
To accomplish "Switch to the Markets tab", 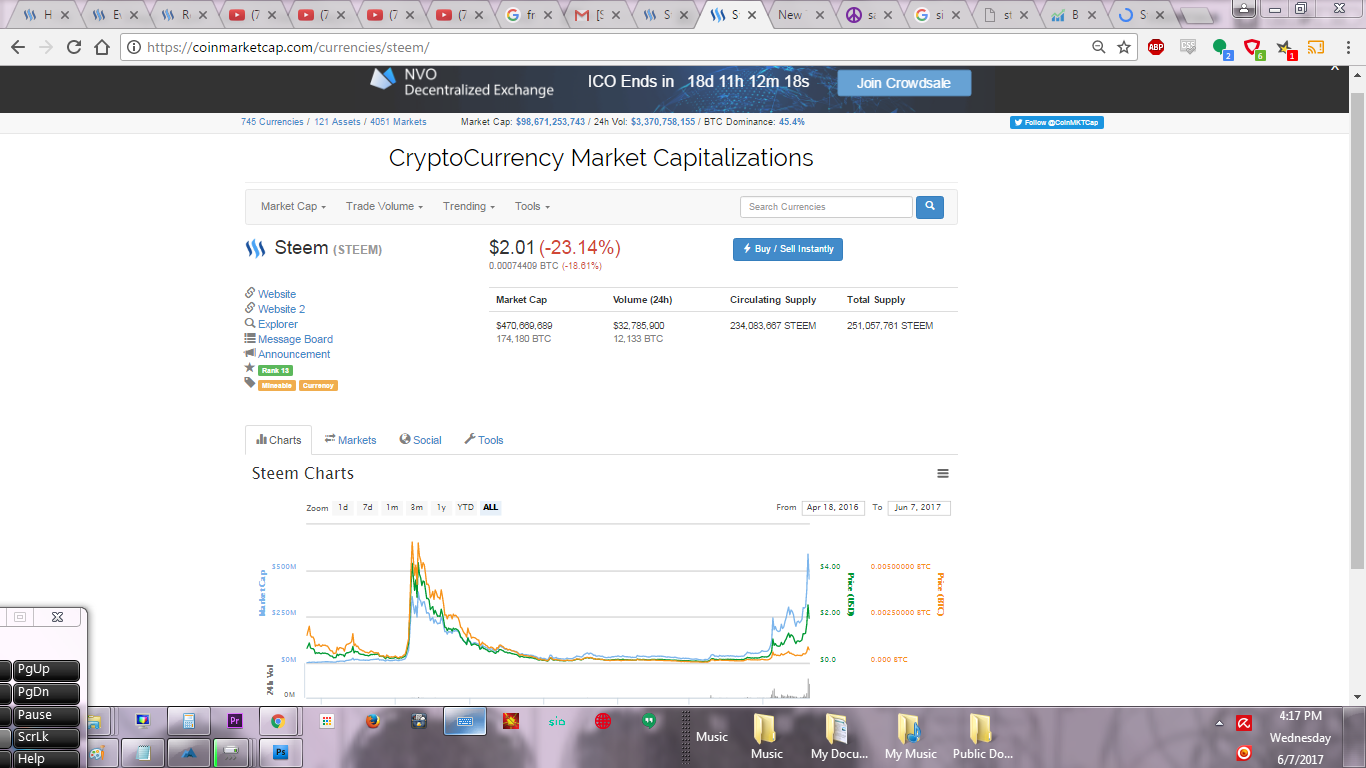I will (x=350, y=440).
